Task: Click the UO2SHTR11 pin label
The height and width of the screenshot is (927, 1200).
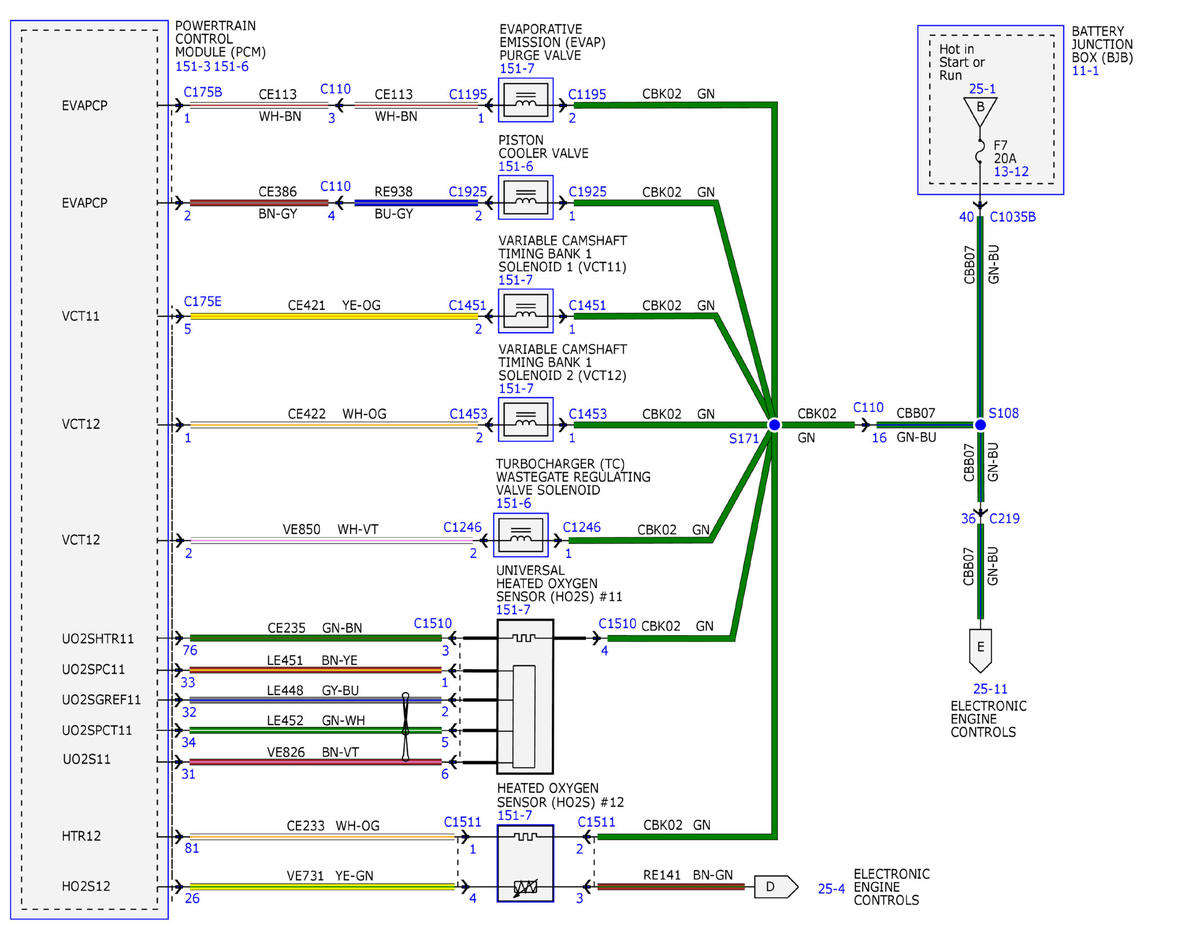Action: click(98, 638)
